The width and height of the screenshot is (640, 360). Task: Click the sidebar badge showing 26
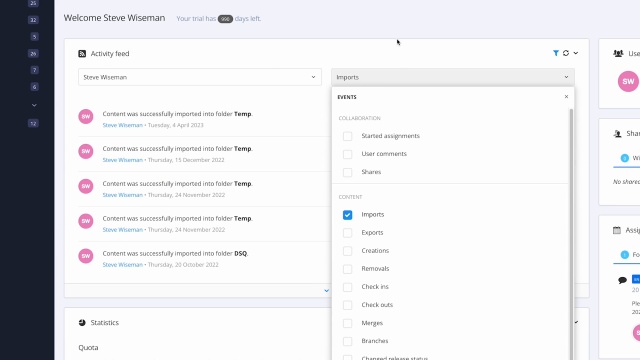pos(33,53)
